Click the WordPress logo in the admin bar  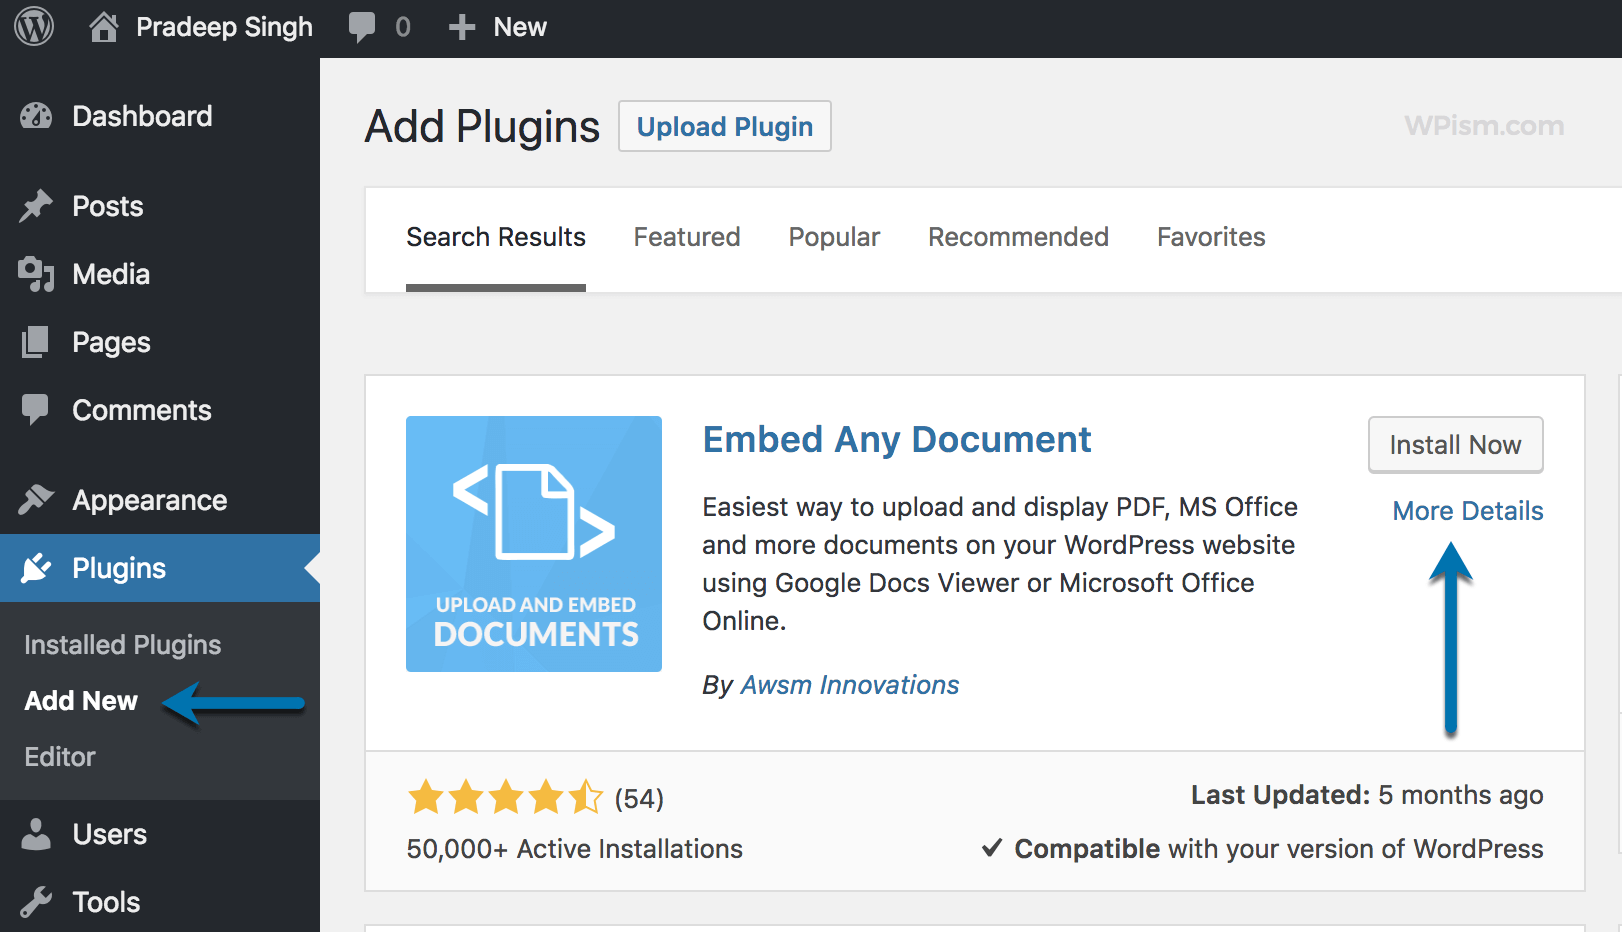[33, 25]
